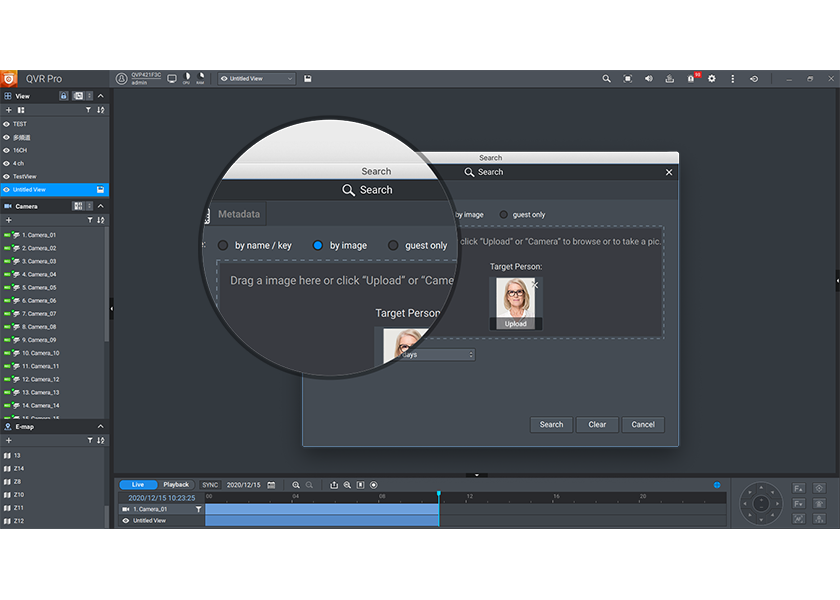Click the Search button in the dialog
Image resolution: width=840 pixels, height=600 pixels.
[x=551, y=424]
